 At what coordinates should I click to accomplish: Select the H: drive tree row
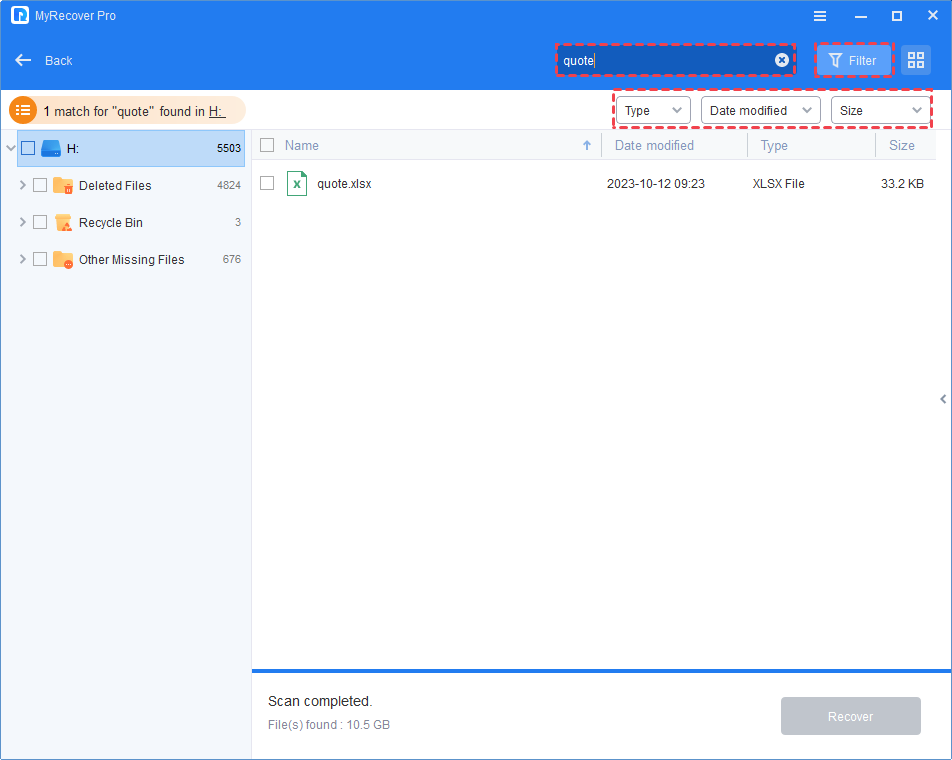(x=131, y=148)
